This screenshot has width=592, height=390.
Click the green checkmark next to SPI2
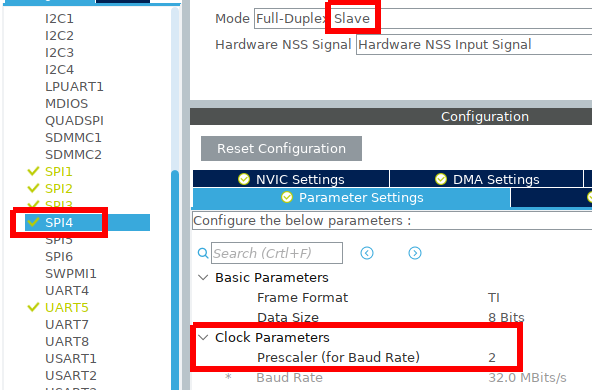[x=33, y=188]
